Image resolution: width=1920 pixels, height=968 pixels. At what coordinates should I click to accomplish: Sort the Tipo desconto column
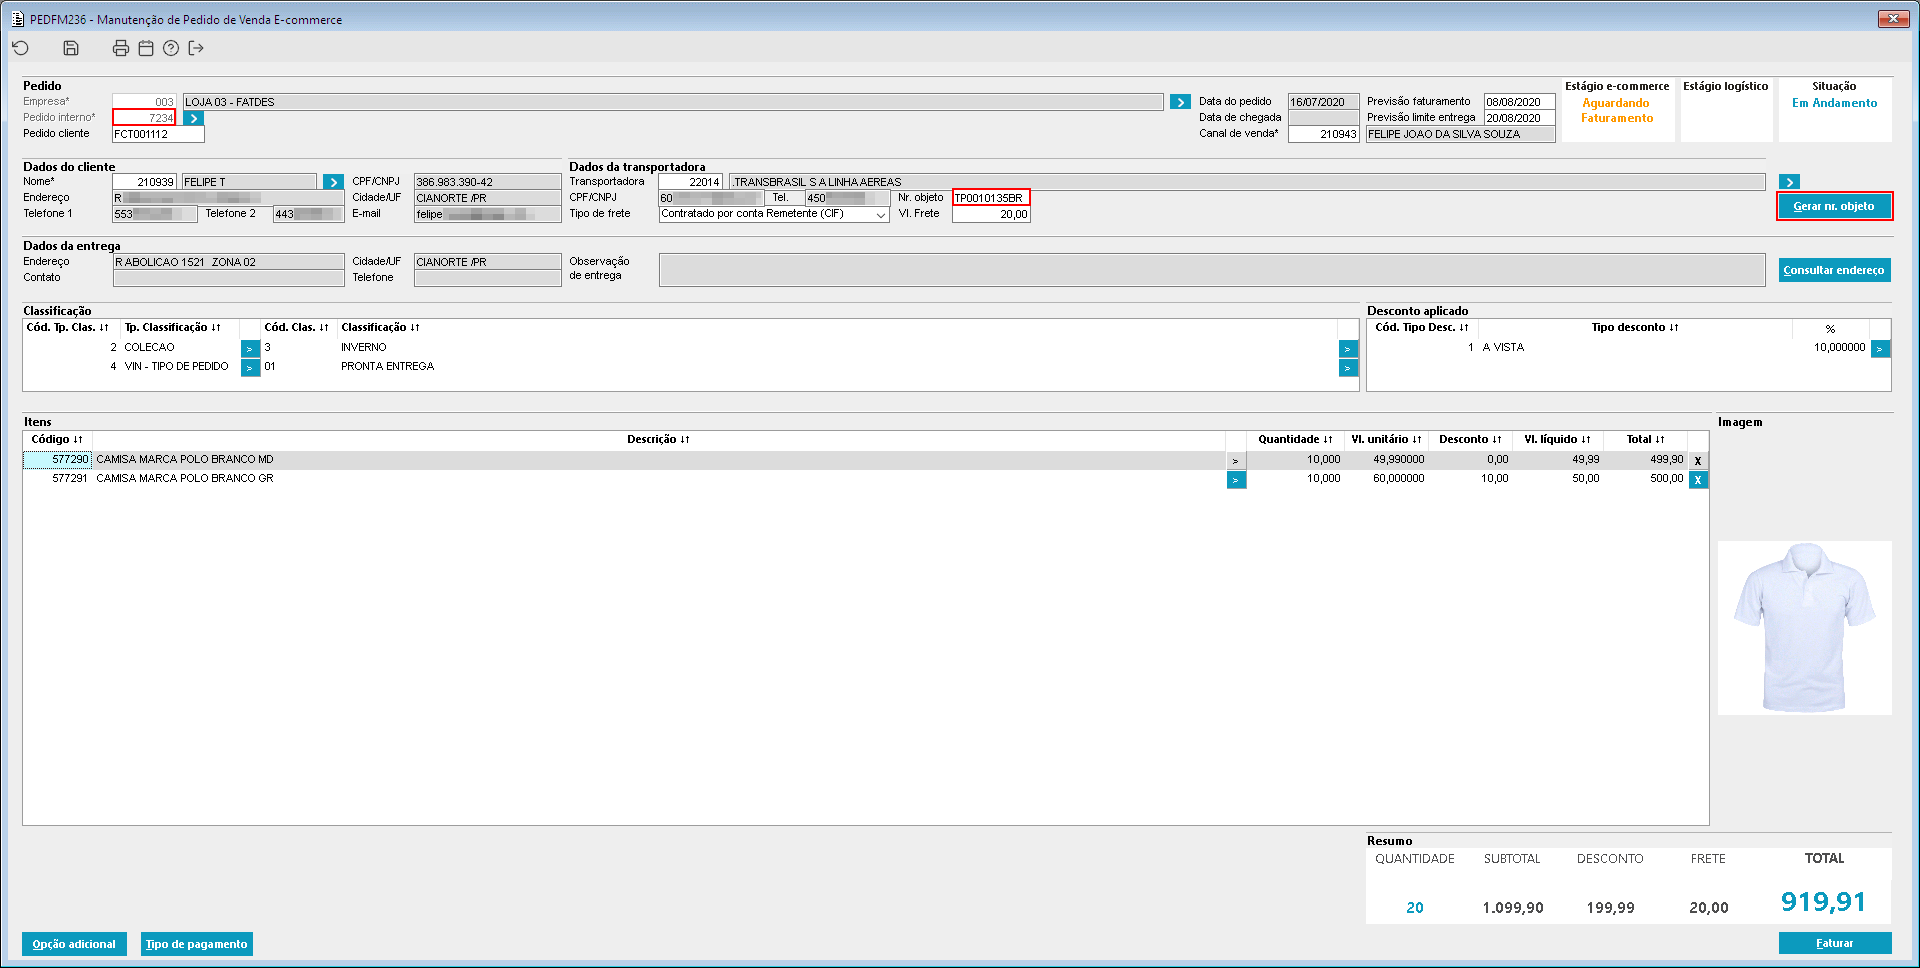[x=1635, y=328]
